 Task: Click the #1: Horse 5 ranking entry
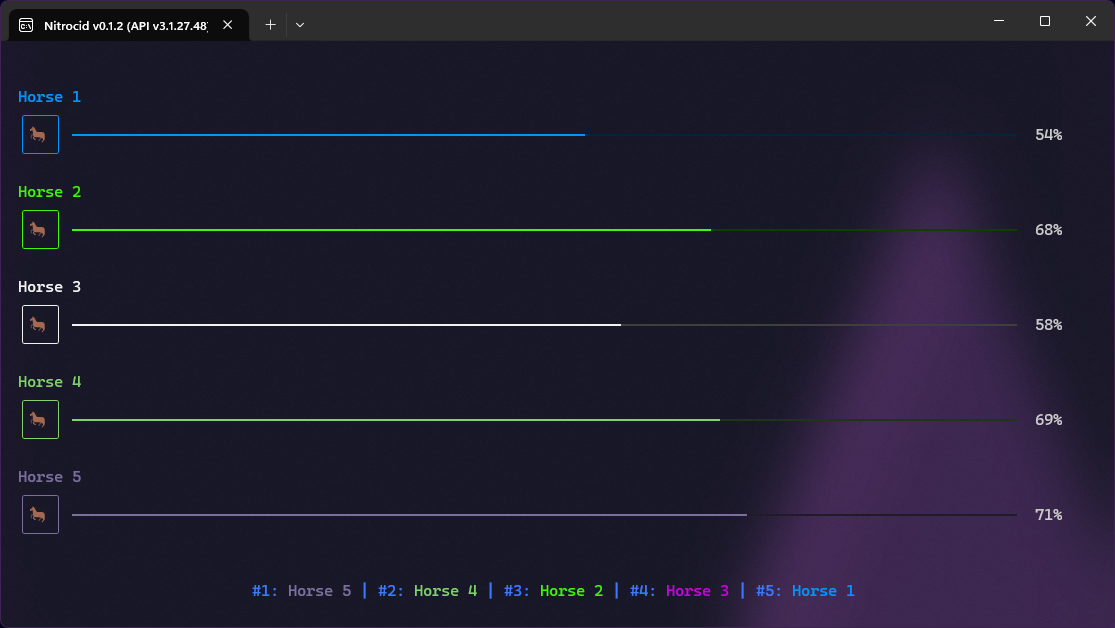point(301,591)
